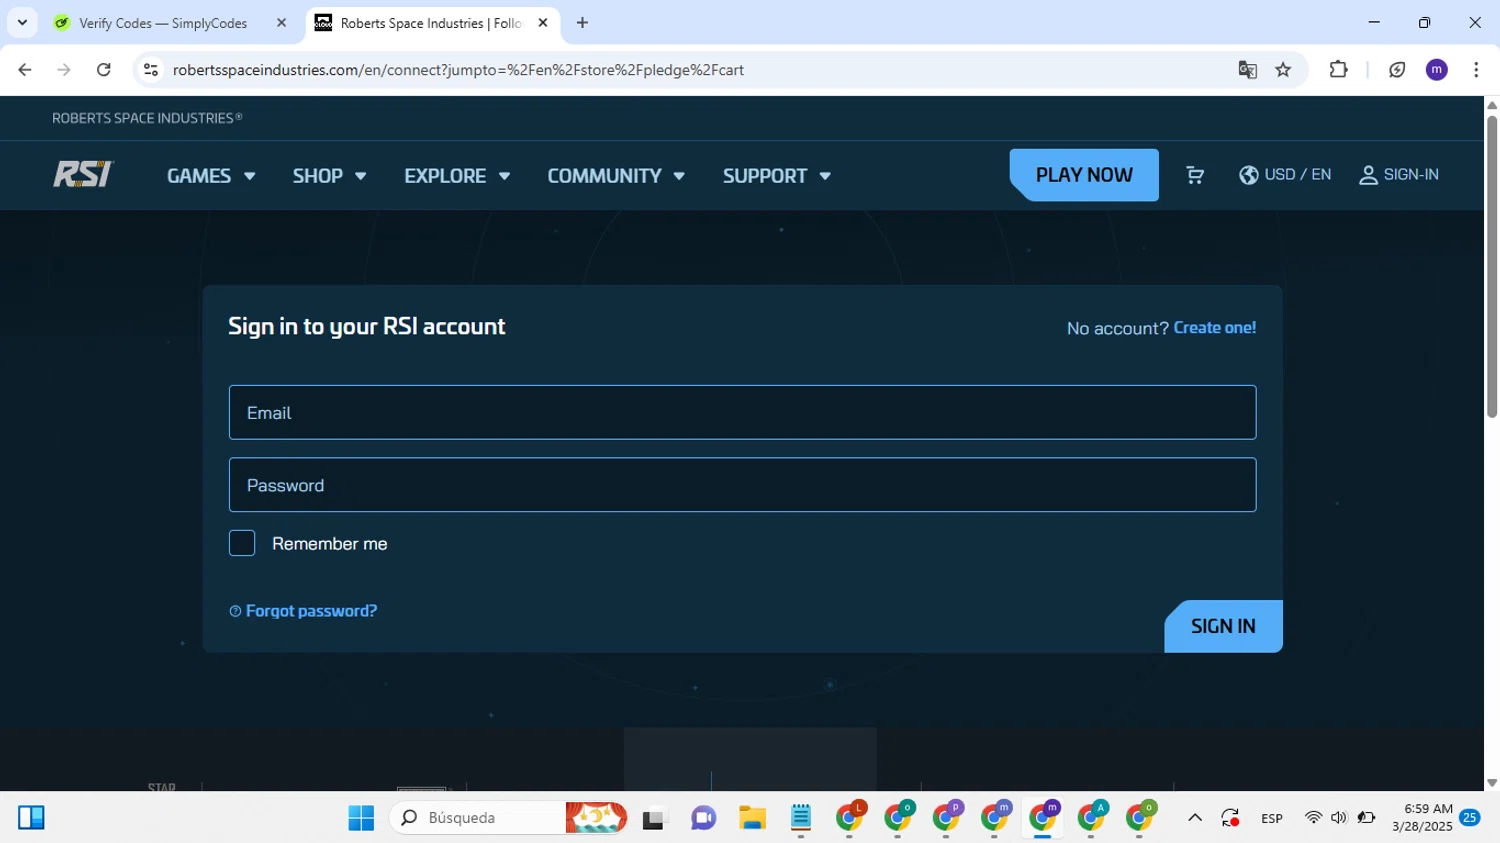Close the Roberts Space Industries tab
Viewport: 1500px width, 843px height.
(x=543, y=23)
